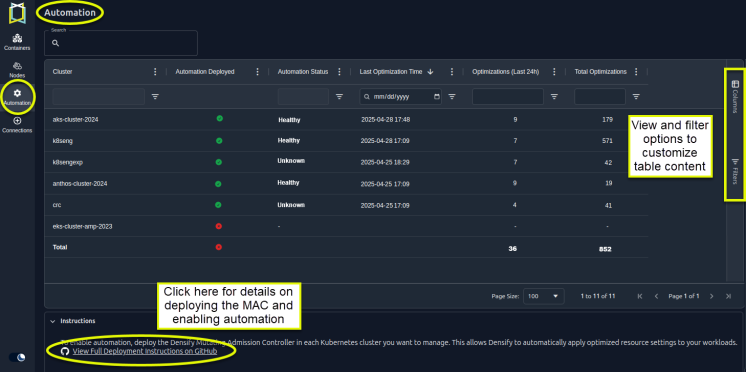This screenshot has width=746, height=372.
Task: Toggle the dark mode switch at bottom left
Action: 18,357
